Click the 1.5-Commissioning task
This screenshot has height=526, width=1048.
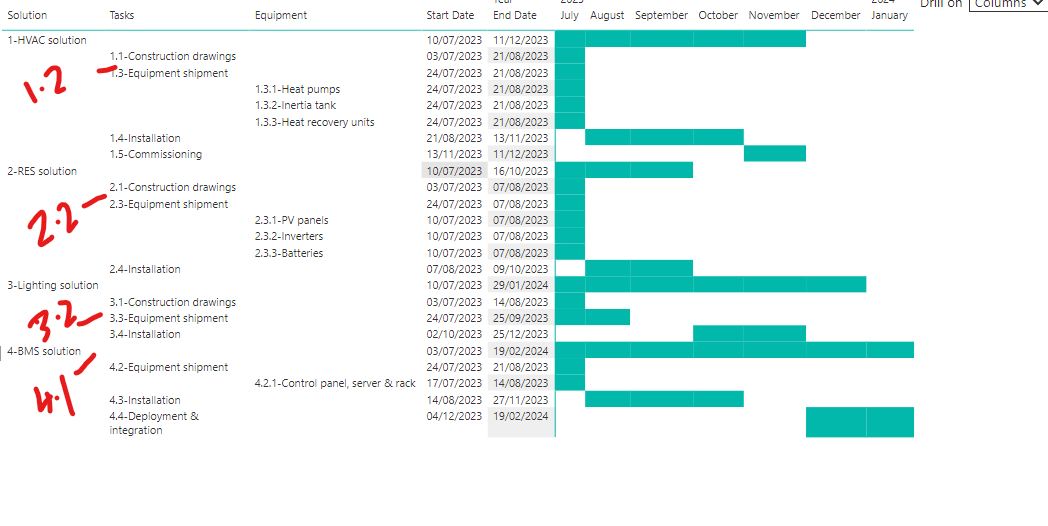(x=156, y=154)
